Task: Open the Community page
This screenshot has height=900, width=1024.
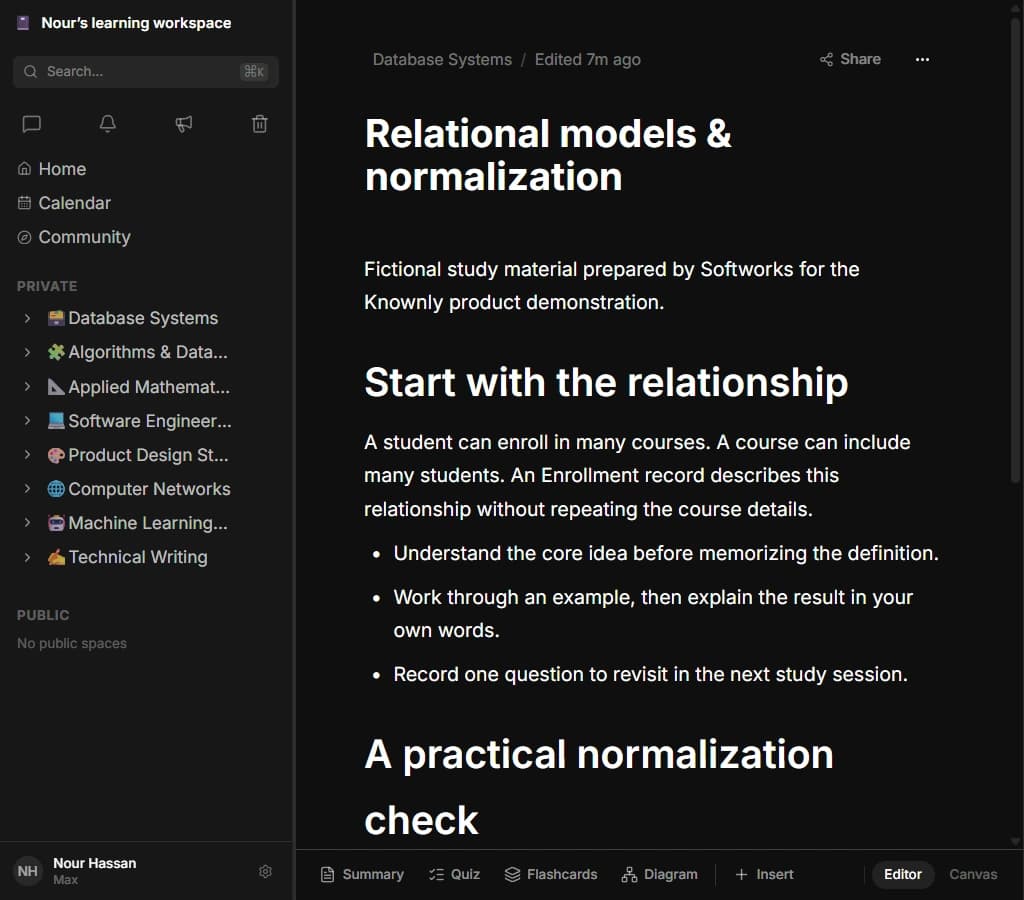Action: click(x=74, y=236)
